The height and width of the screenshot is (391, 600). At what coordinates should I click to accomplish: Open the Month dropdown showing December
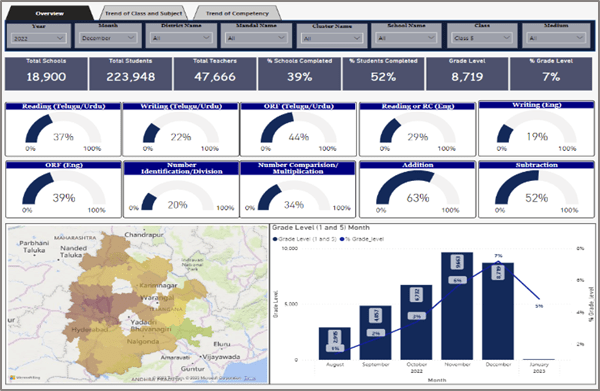[x=108, y=38]
